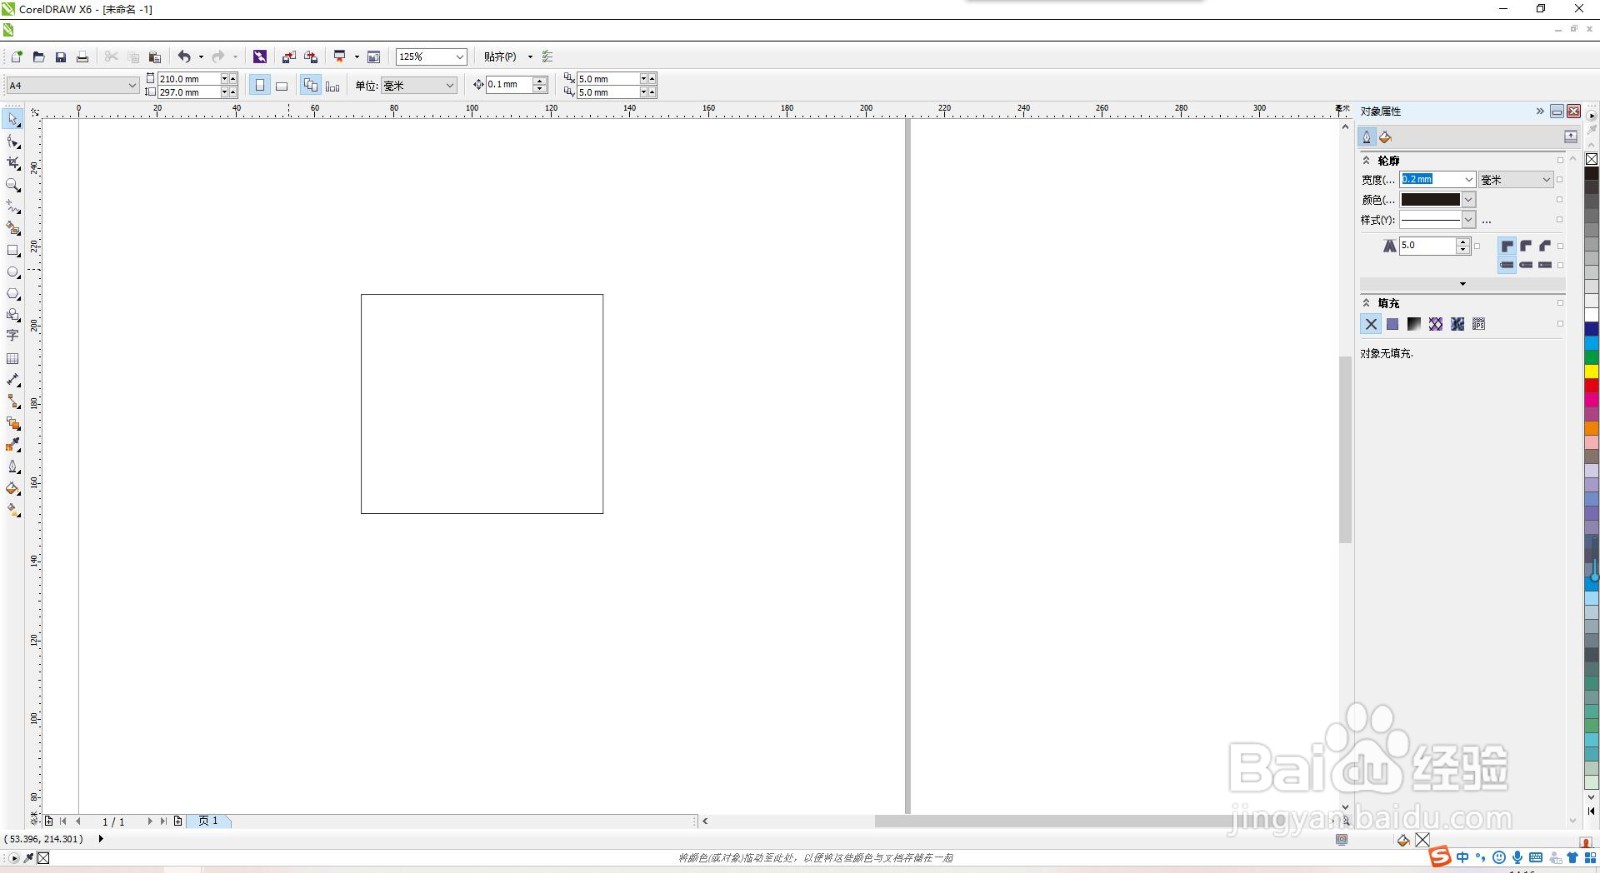Select the Shape tool

(13, 142)
